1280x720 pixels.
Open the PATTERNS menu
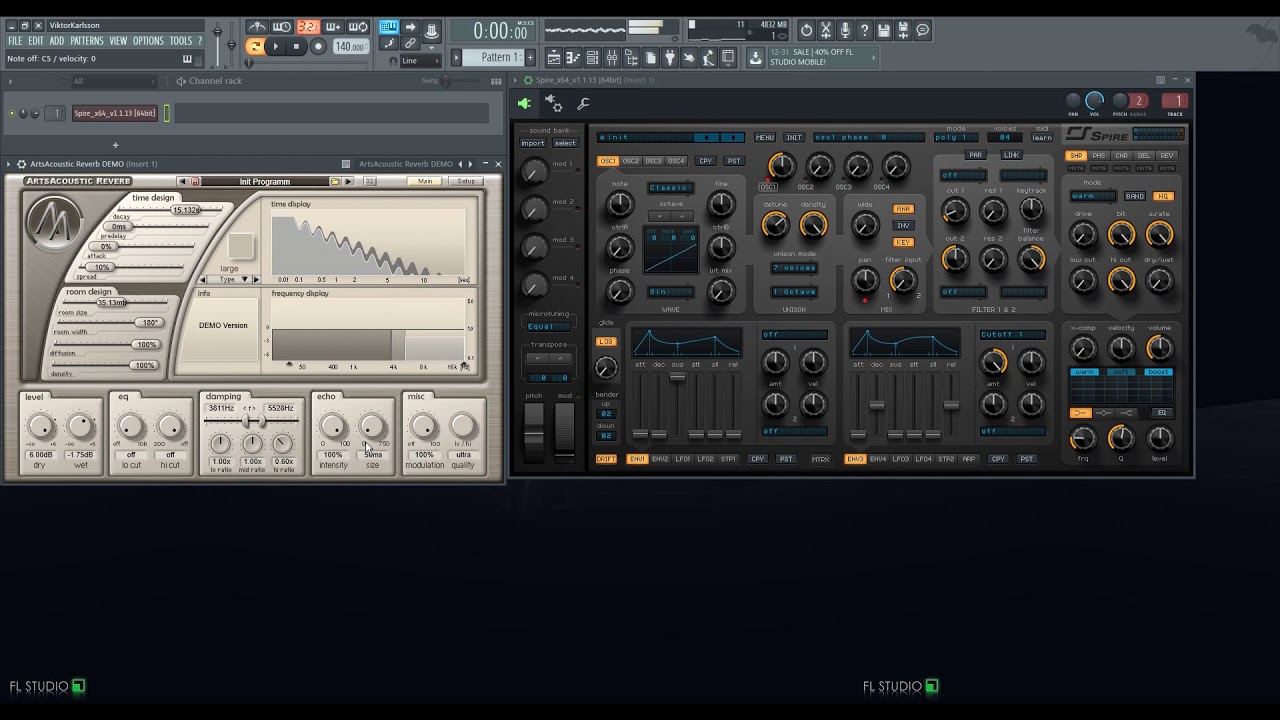click(x=87, y=41)
